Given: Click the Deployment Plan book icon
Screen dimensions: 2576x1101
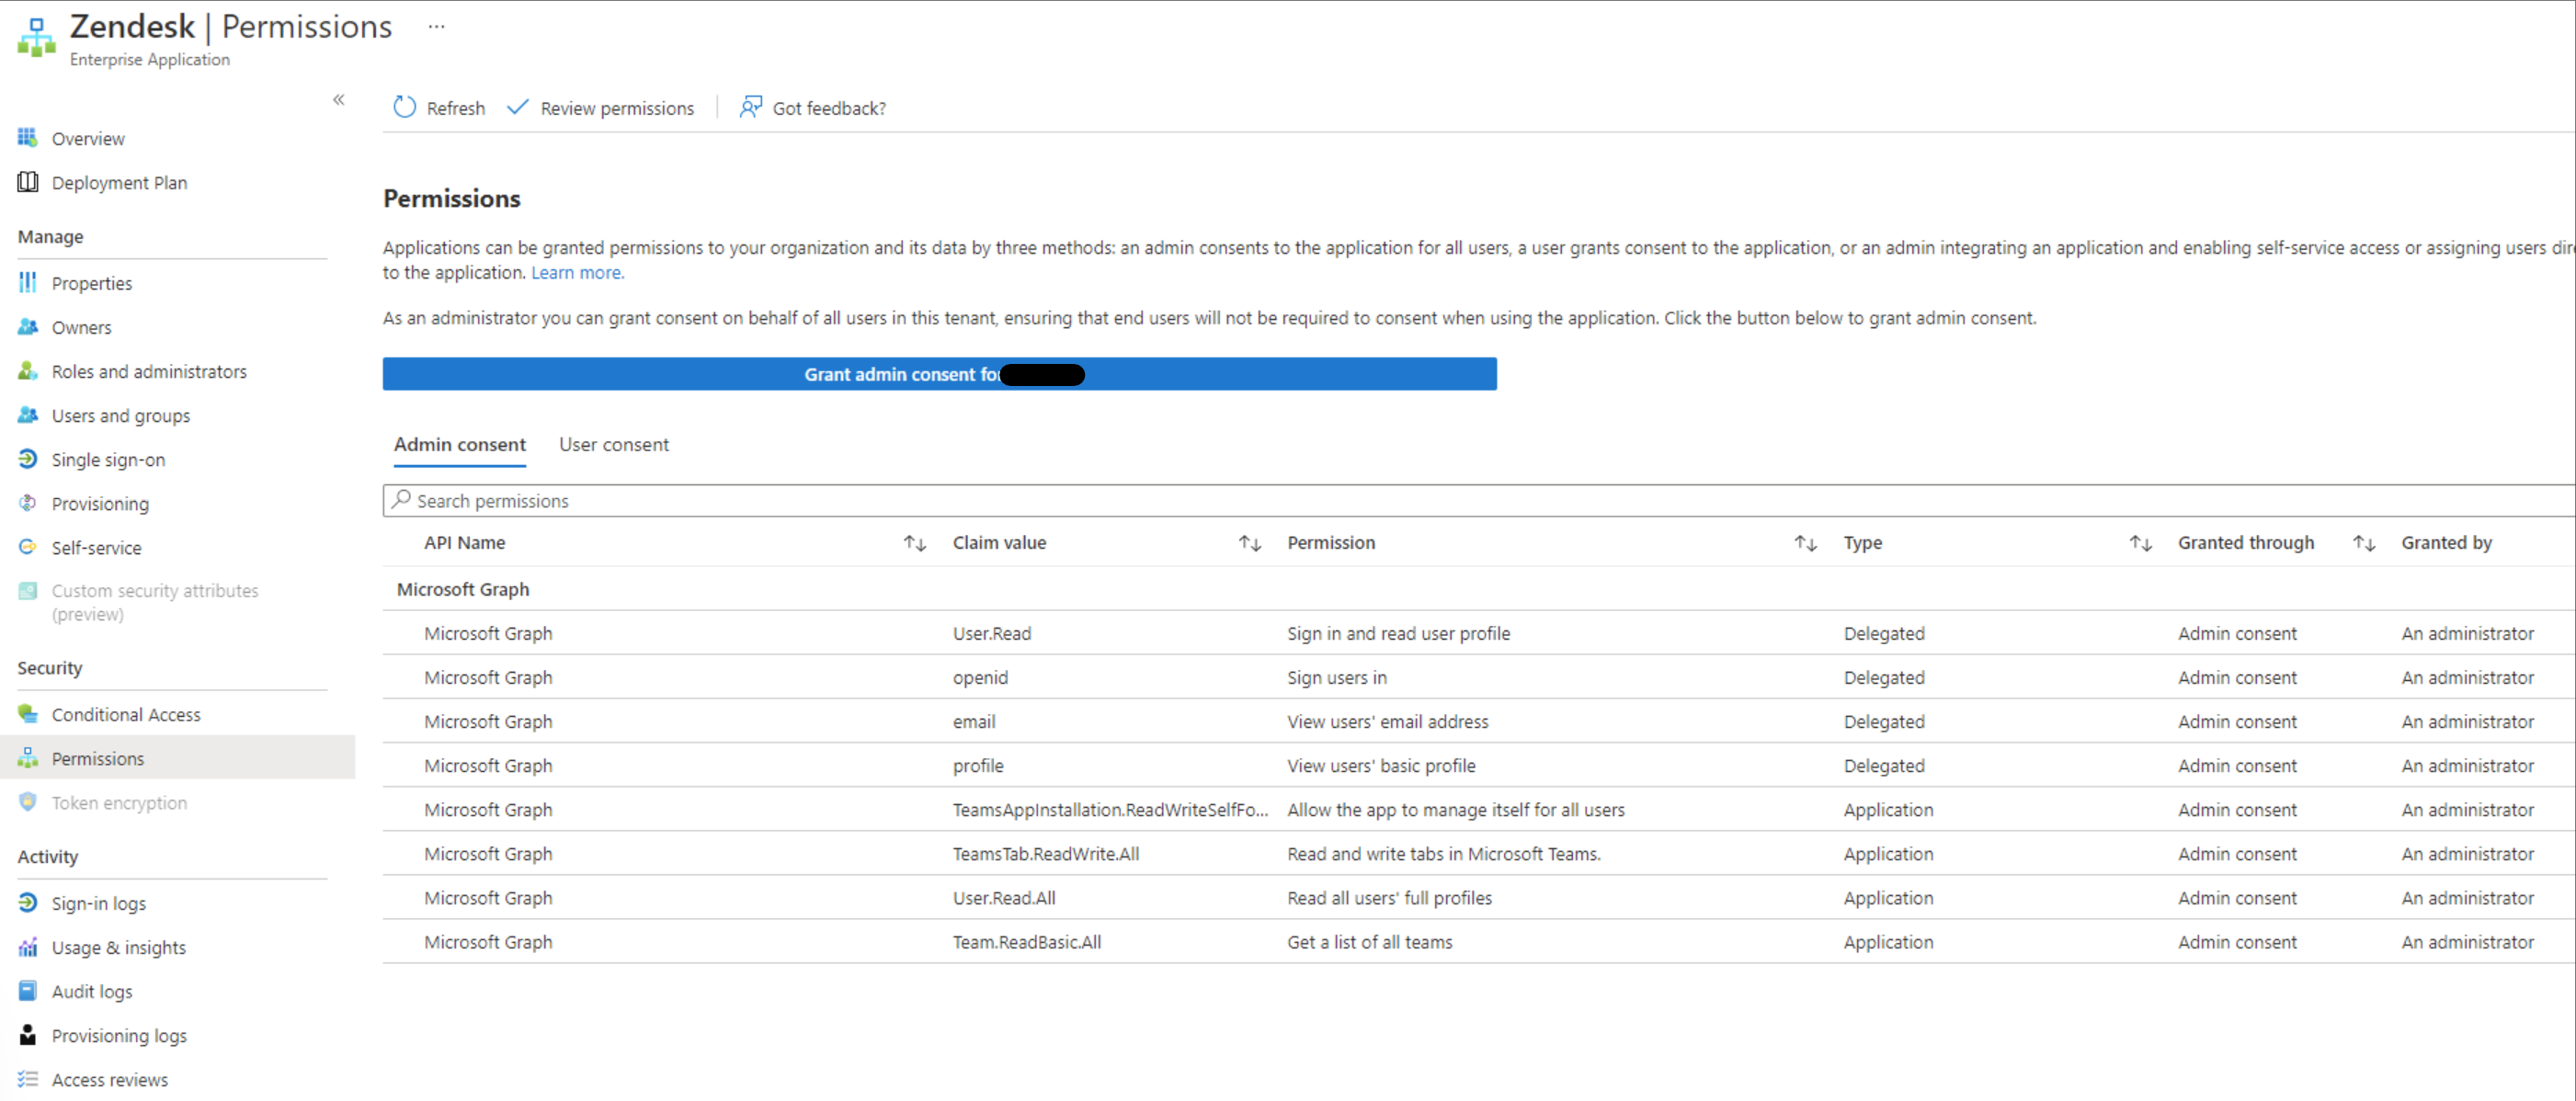Looking at the screenshot, I should coord(27,182).
